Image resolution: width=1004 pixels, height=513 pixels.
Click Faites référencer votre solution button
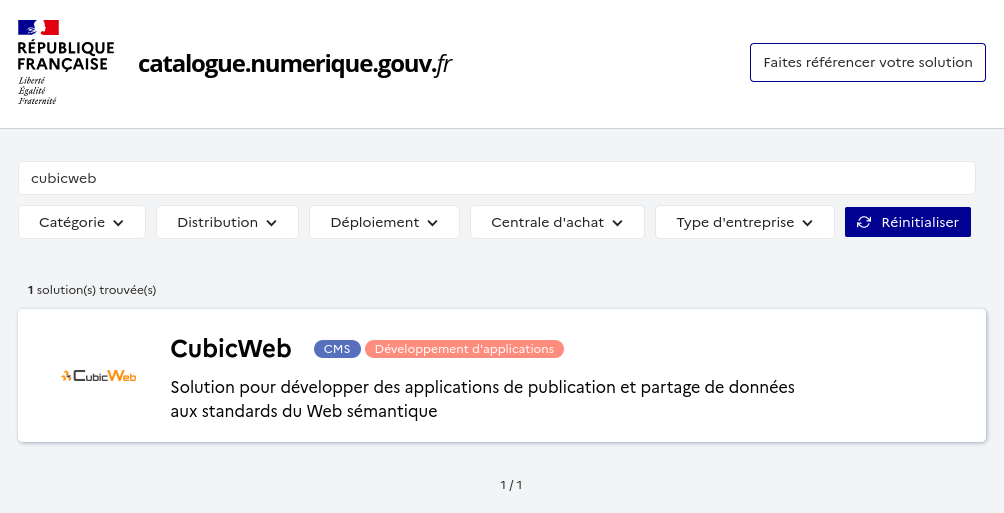point(868,62)
